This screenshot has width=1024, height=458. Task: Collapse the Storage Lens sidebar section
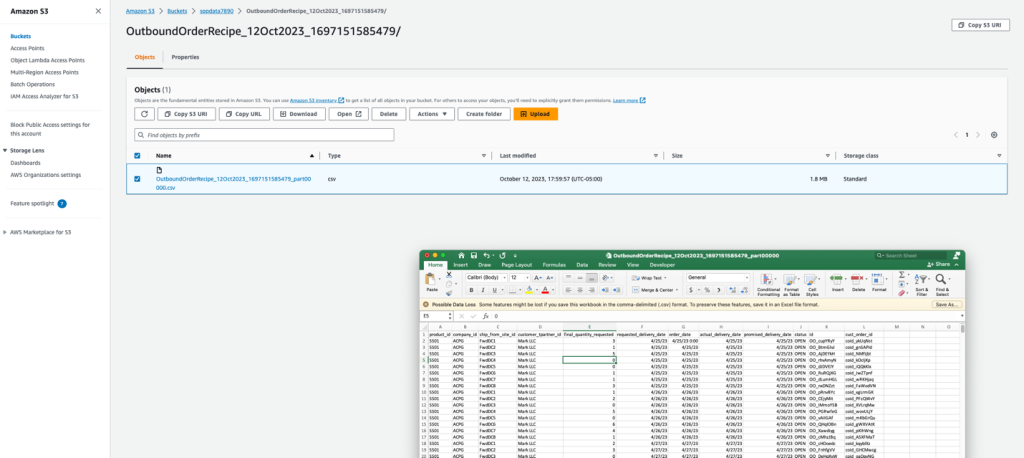coord(5,151)
